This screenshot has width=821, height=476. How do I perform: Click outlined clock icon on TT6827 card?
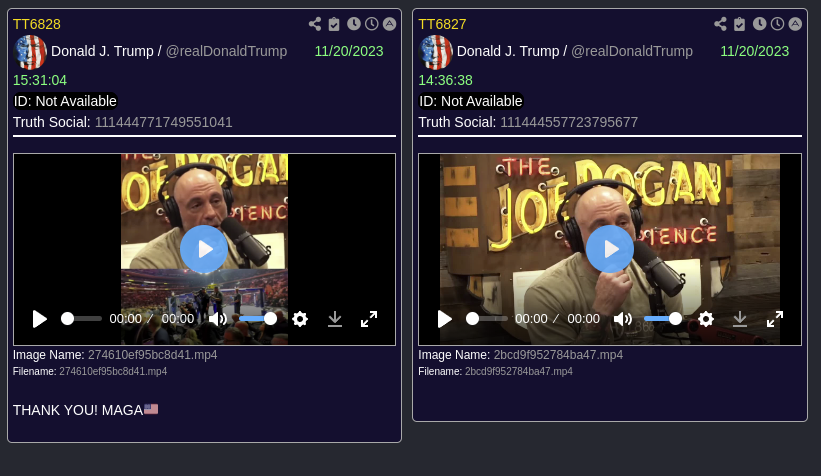point(778,24)
